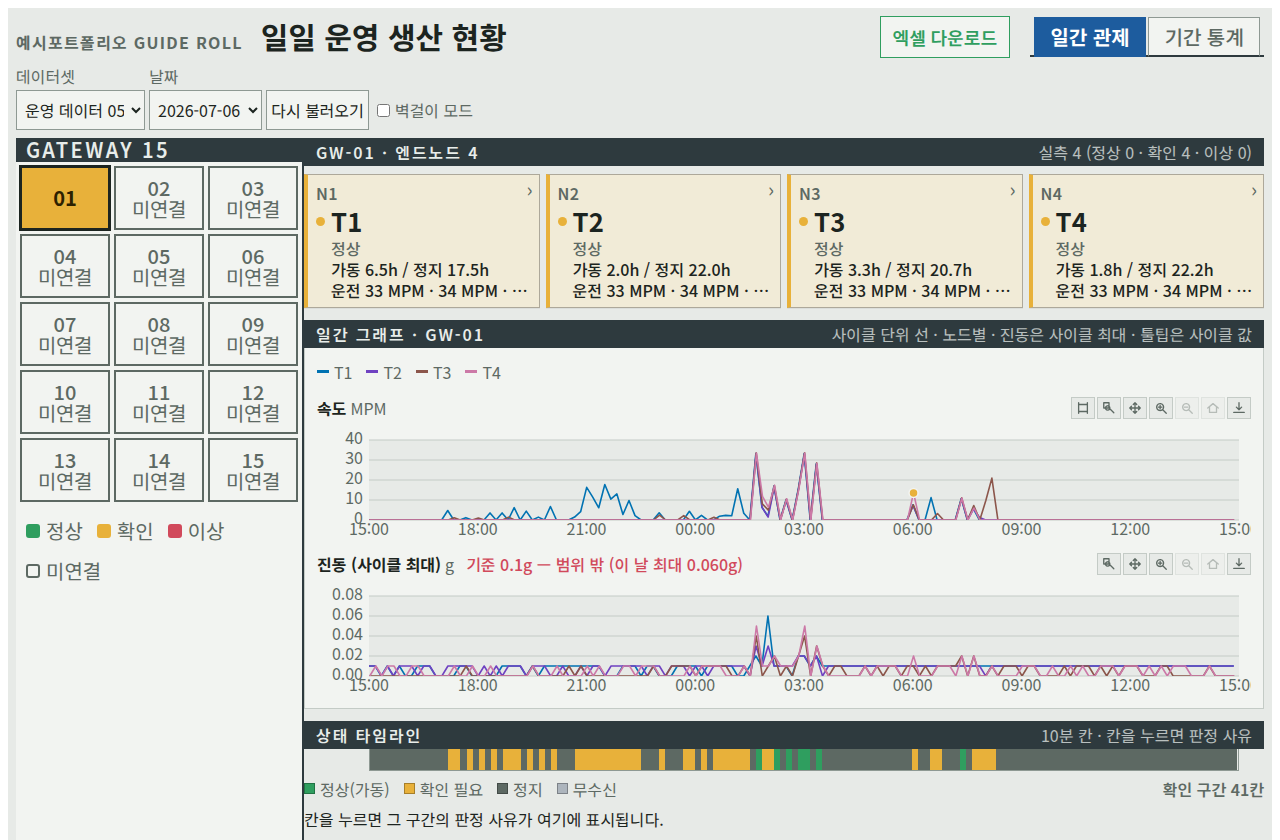Screen dimensions: 1280x840
Task: Reset vibration chart view with home icon
Action: [x=1213, y=564]
